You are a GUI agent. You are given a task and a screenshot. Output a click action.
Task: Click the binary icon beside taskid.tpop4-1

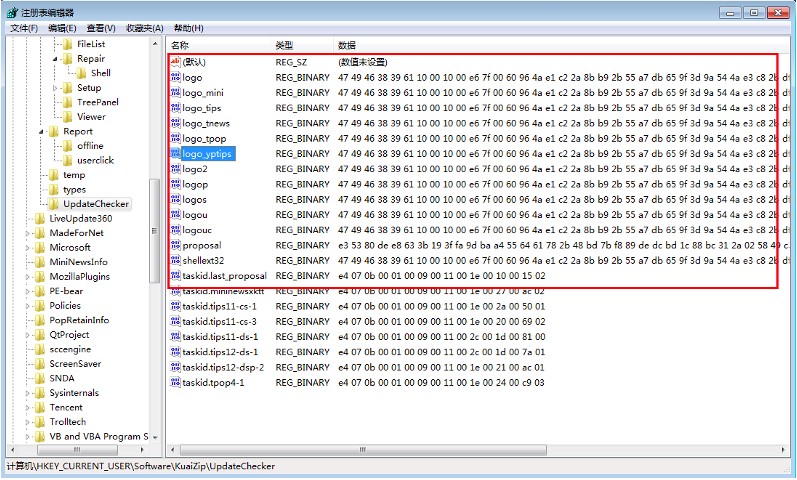click(175, 382)
